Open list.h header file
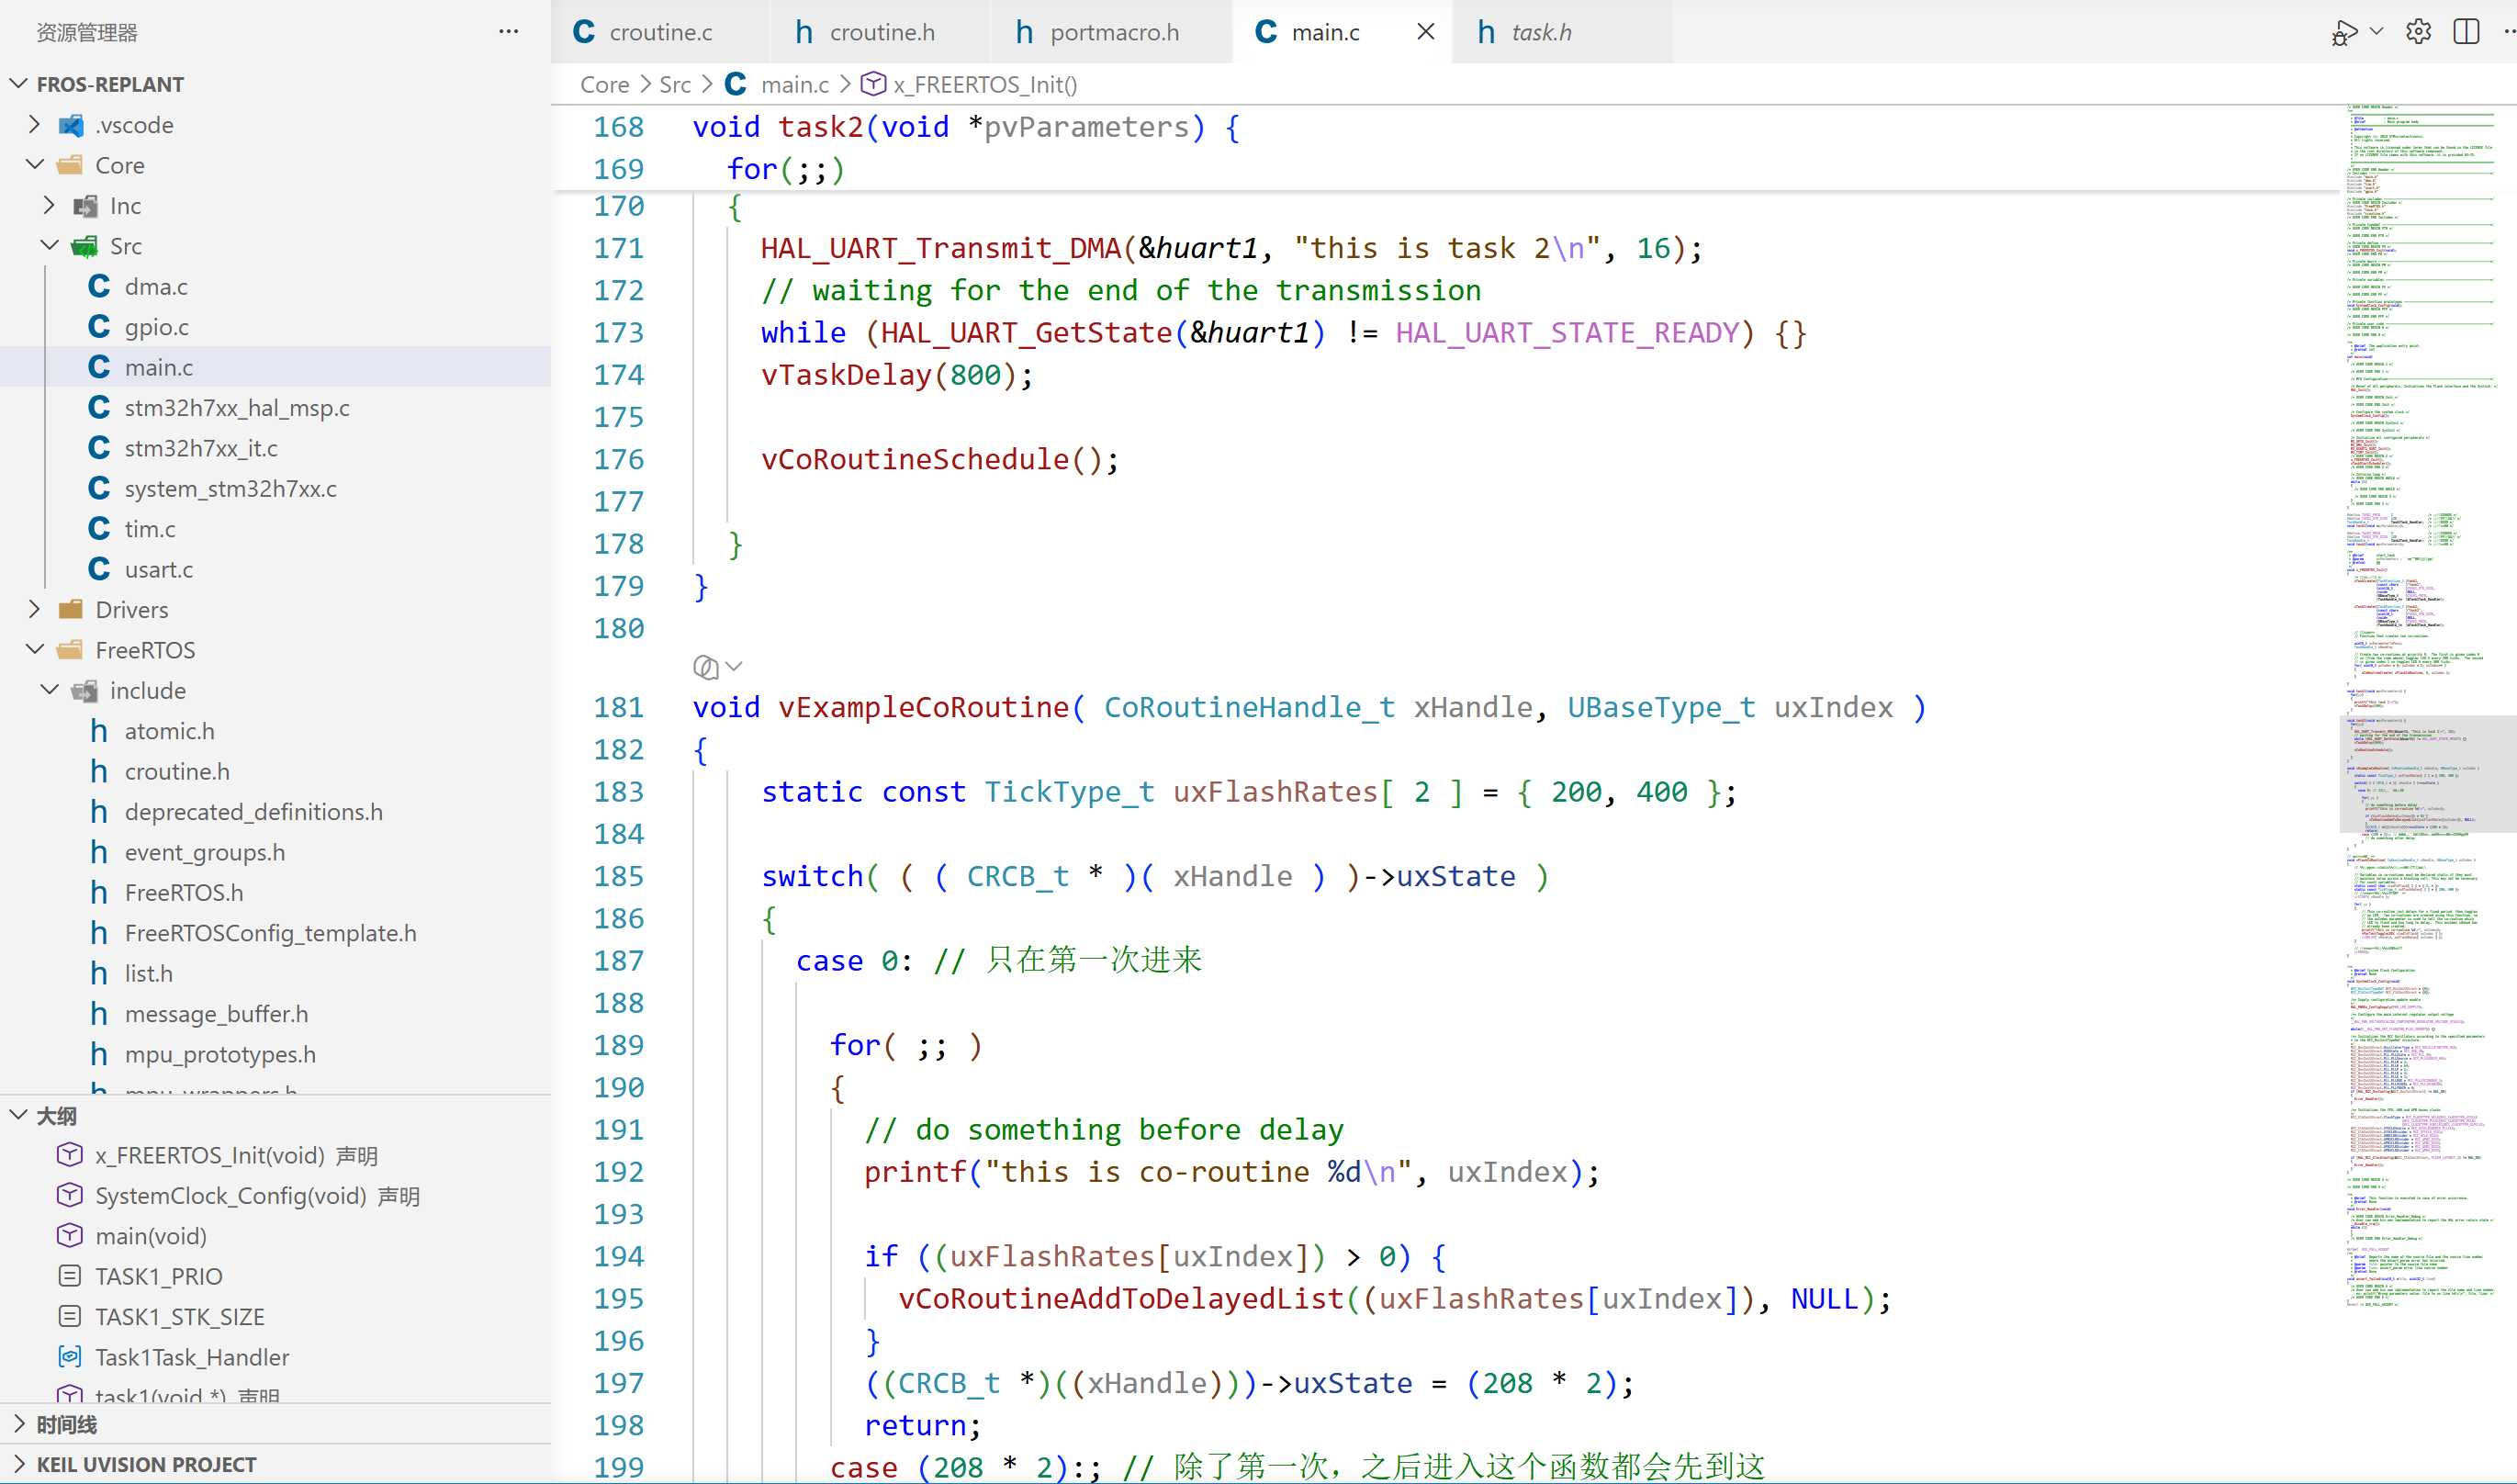This screenshot has width=2517, height=1484. (x=275, y=973)
